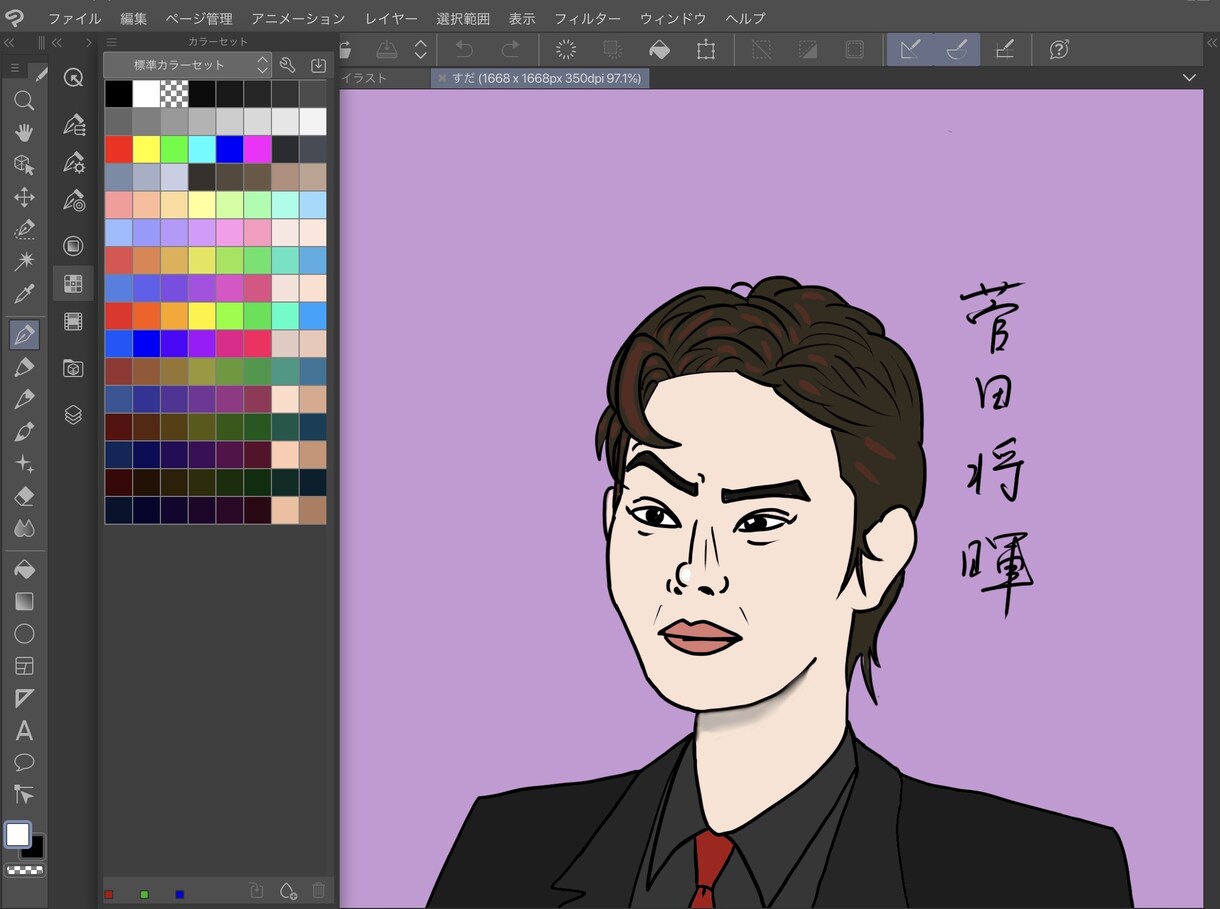Open the tool palette hamburger menu
This screenshot has height=909, width=1220.
pos(14,69)
